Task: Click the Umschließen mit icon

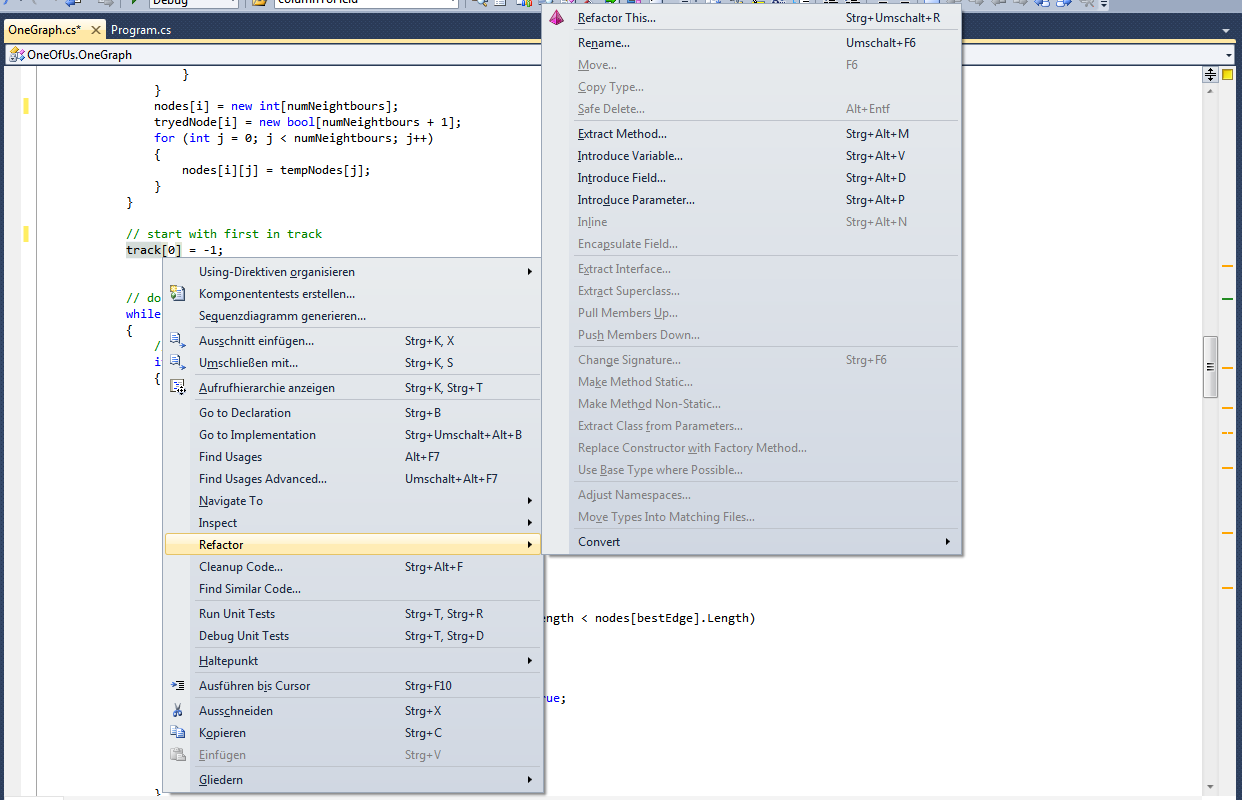Action: point(178,362)
